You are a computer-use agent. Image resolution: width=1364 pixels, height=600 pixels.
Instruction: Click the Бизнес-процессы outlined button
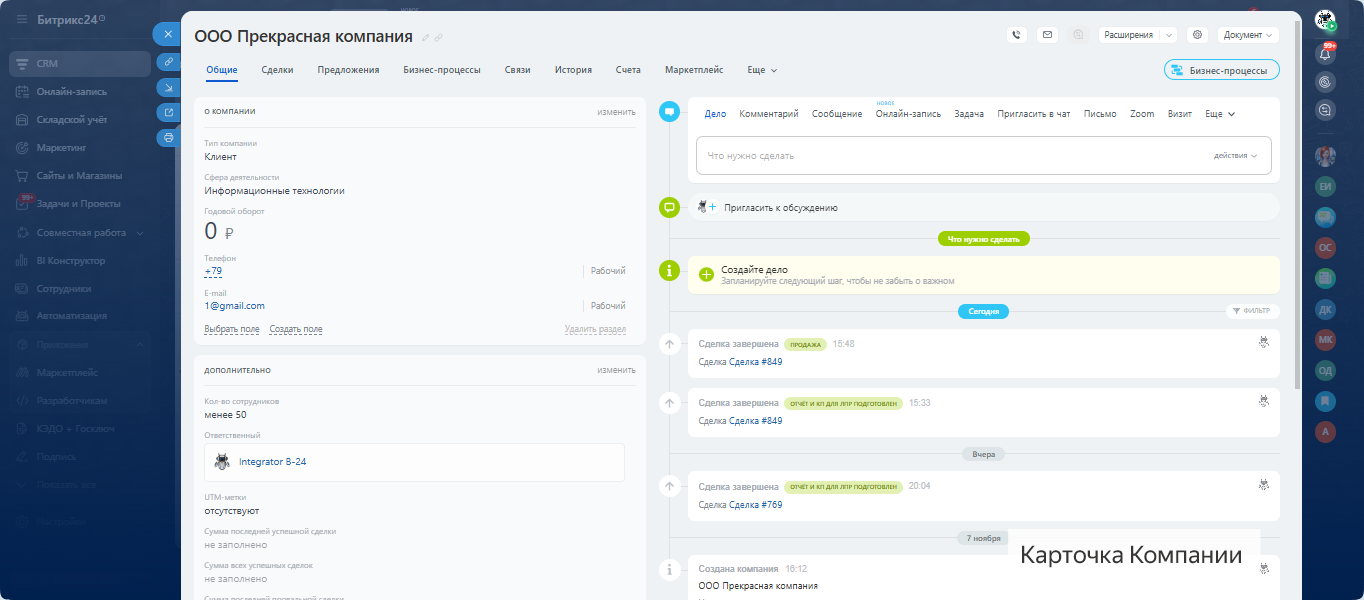[1221, 70]
